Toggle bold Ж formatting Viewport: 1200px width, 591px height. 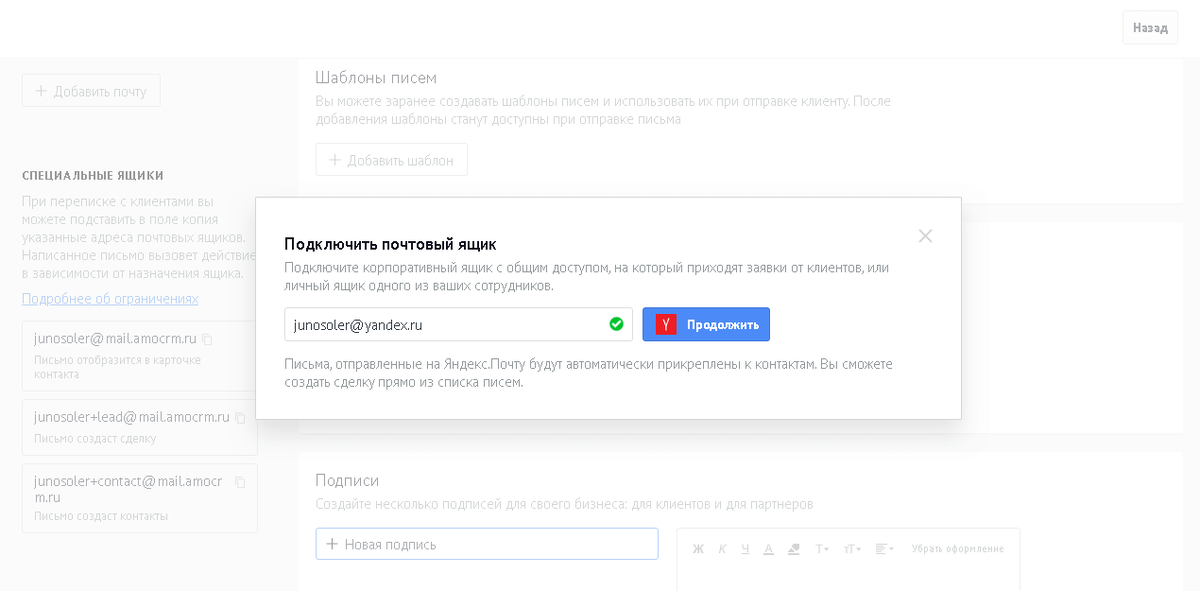(x=699, y=549)
